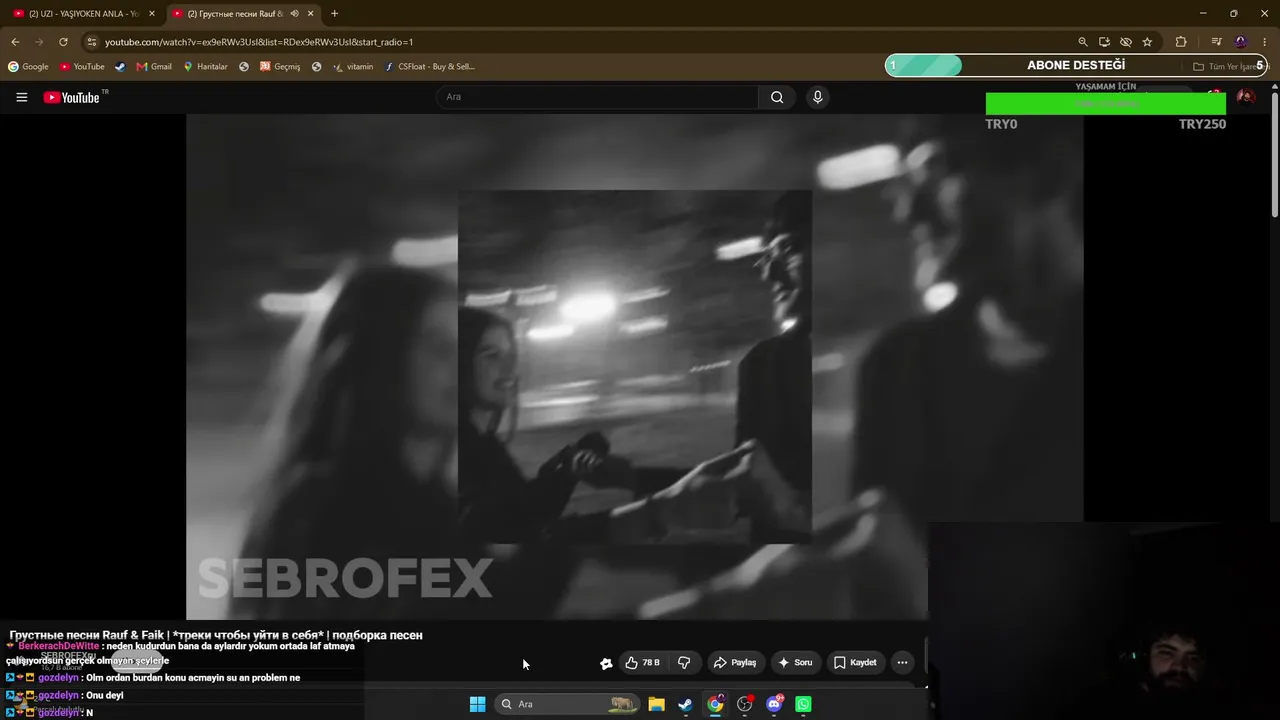Open the Google bookmark
Image resolution: width=1280 pixels, height=720 pixels.
pyautogui.click(x=28, y=67)
